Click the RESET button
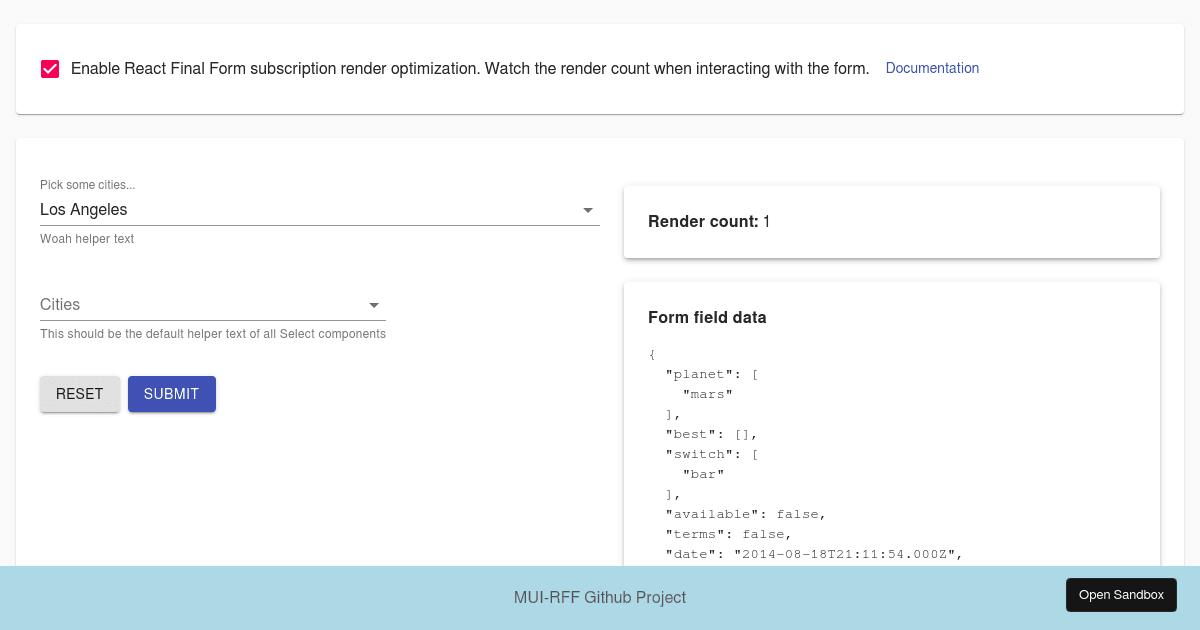 tap(80, 394)
